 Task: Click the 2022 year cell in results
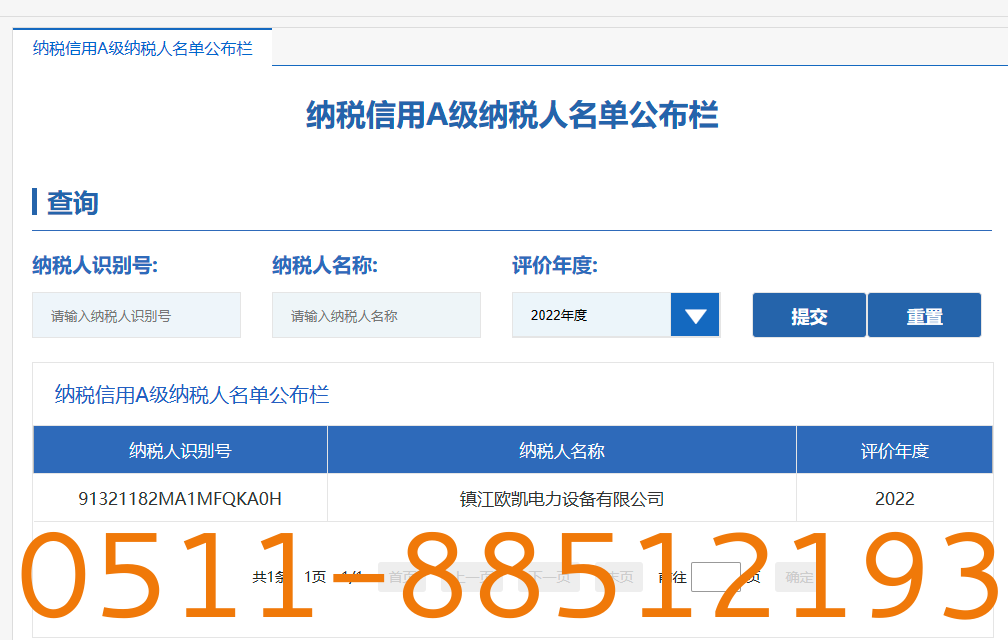coord(894,498)
